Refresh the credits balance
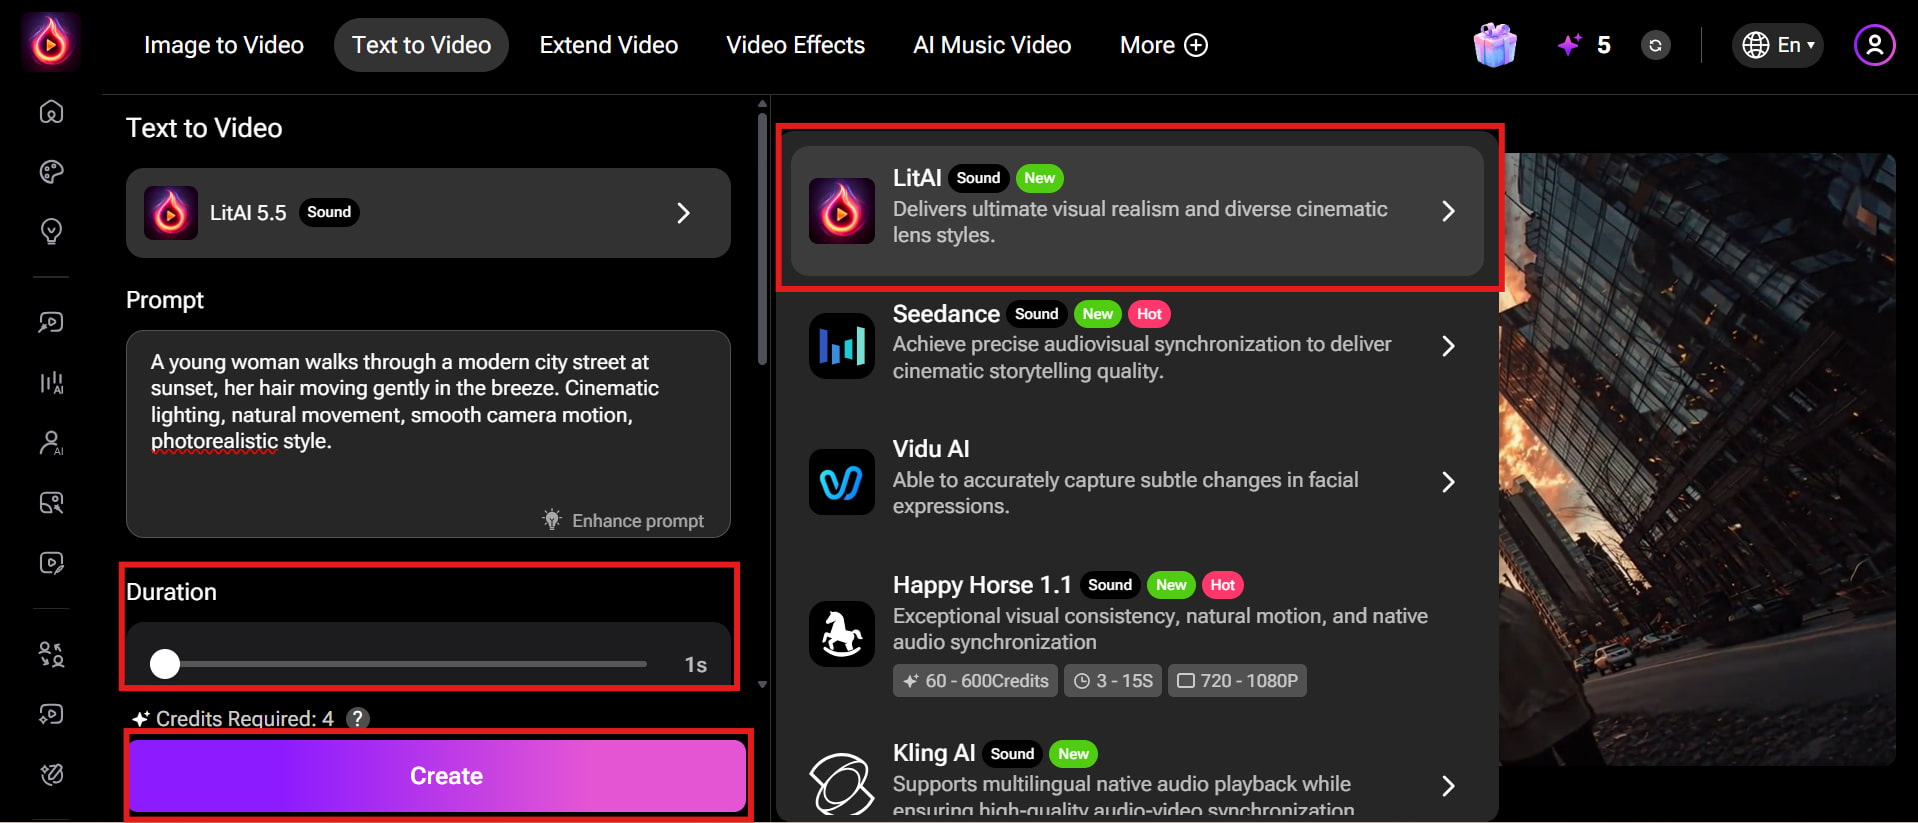This screenshot has height=823, width=1918. pos(1656,45)
